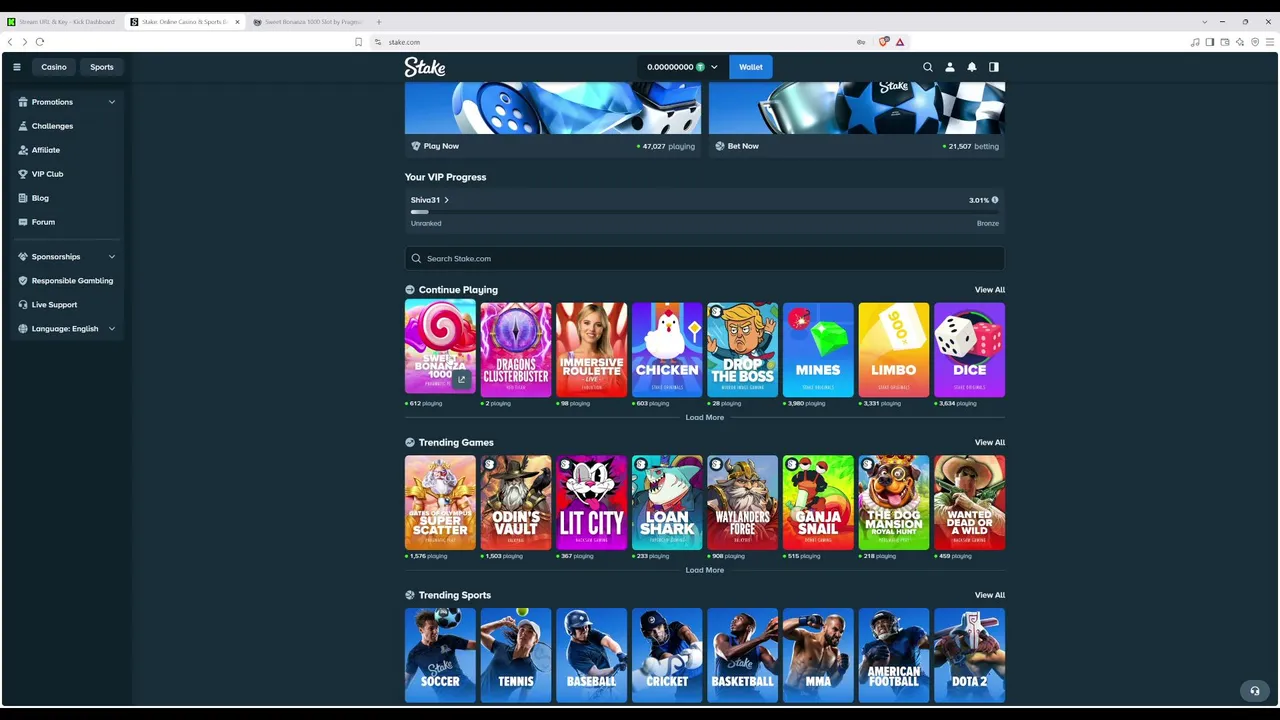Switch to the Sweet Bonanza 1000 browser tab
This screenshot has height=720, width=1280.
310,22
